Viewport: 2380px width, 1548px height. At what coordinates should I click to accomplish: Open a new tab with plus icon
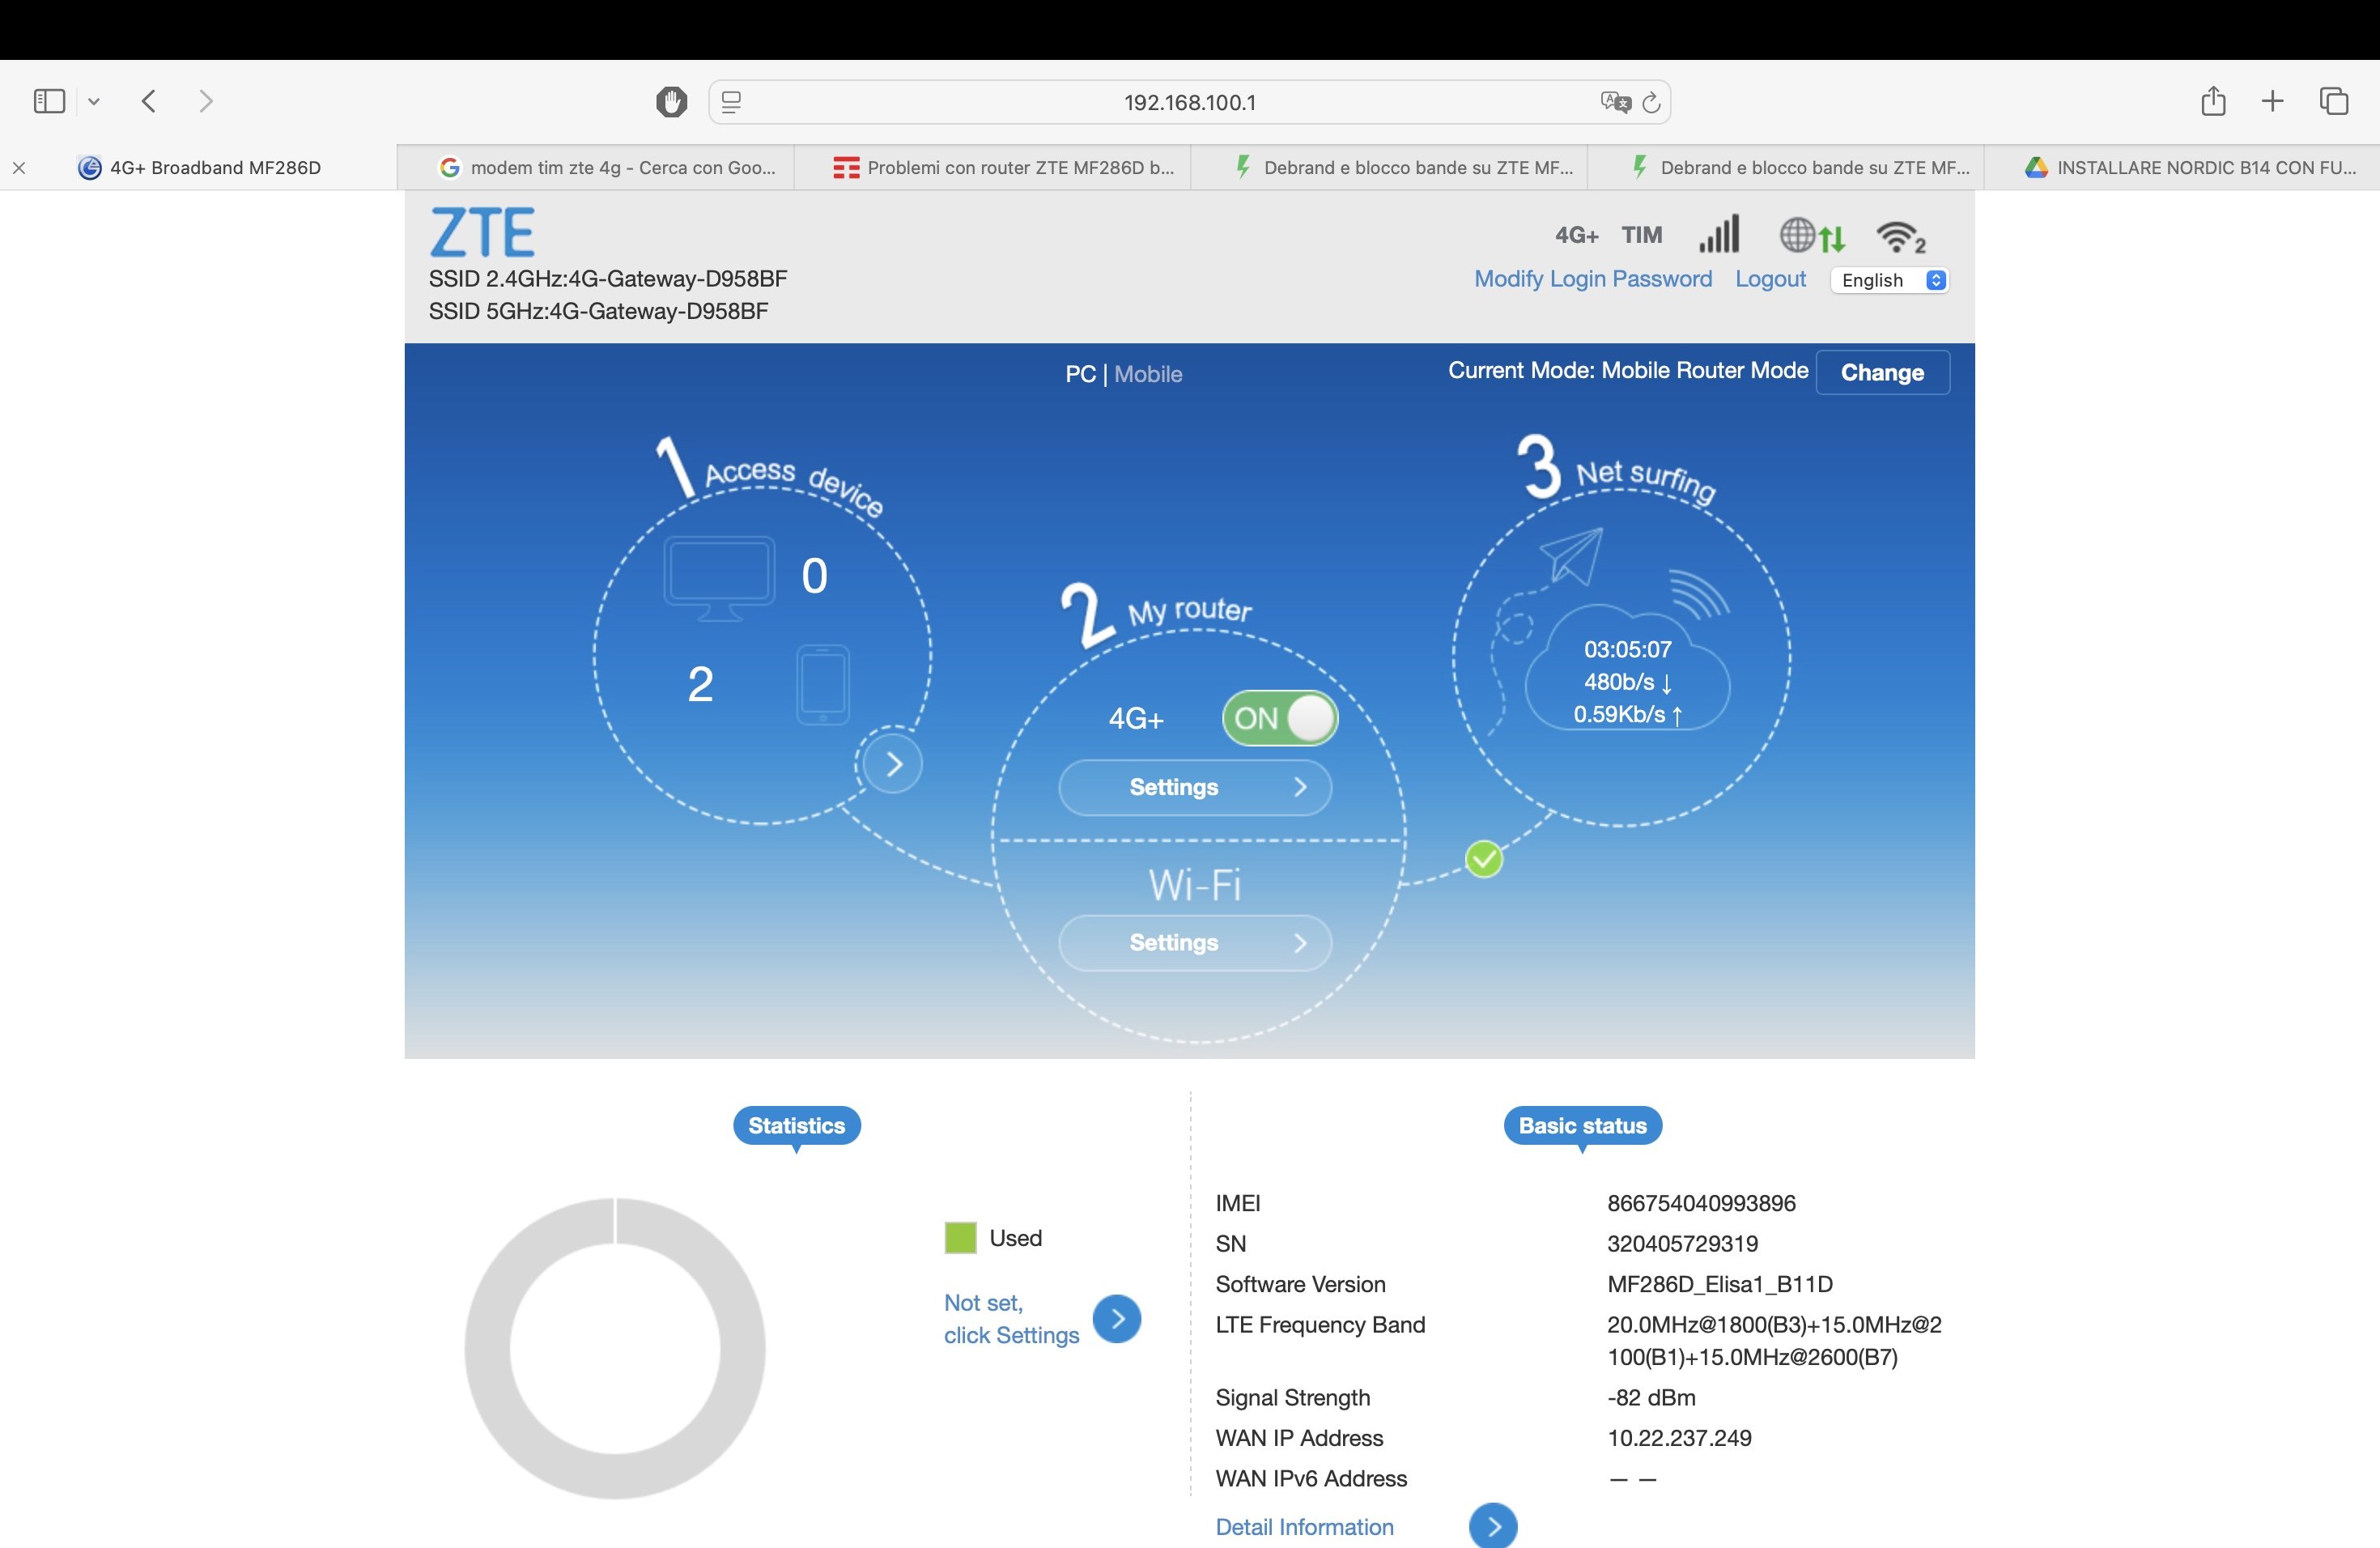pyautogui.click(x=2272, y=101)
